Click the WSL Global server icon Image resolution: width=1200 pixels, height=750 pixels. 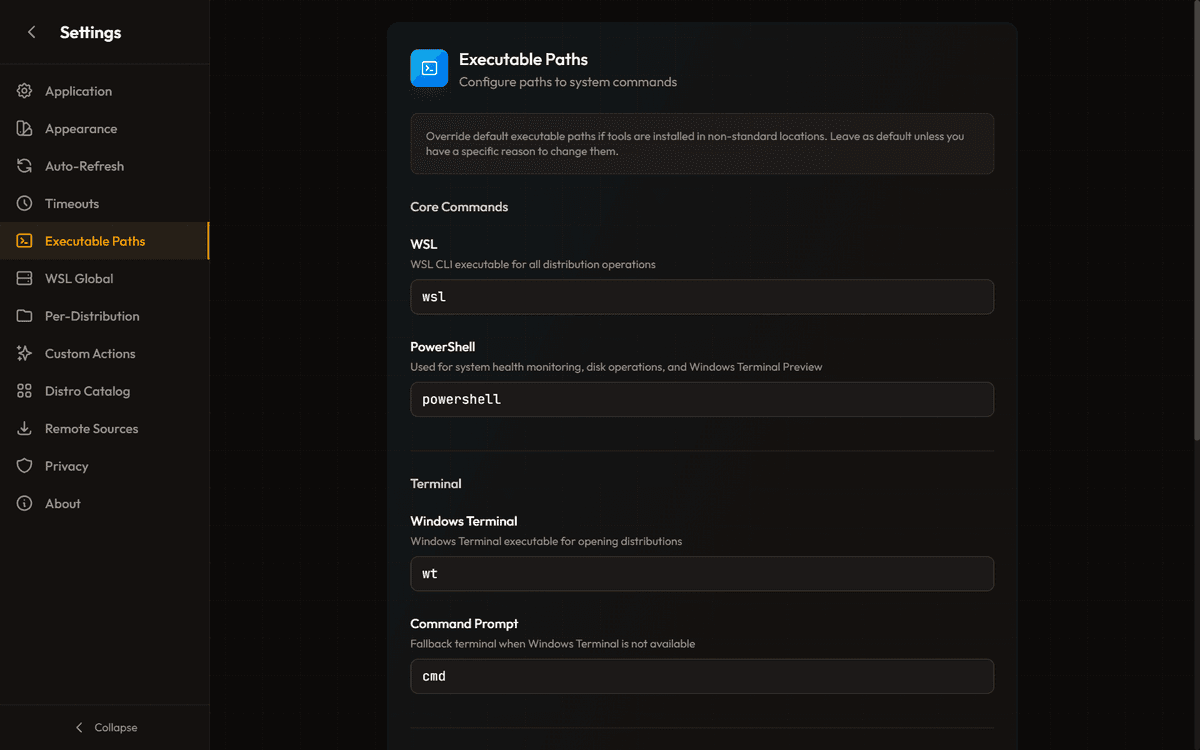pos(25,279)
